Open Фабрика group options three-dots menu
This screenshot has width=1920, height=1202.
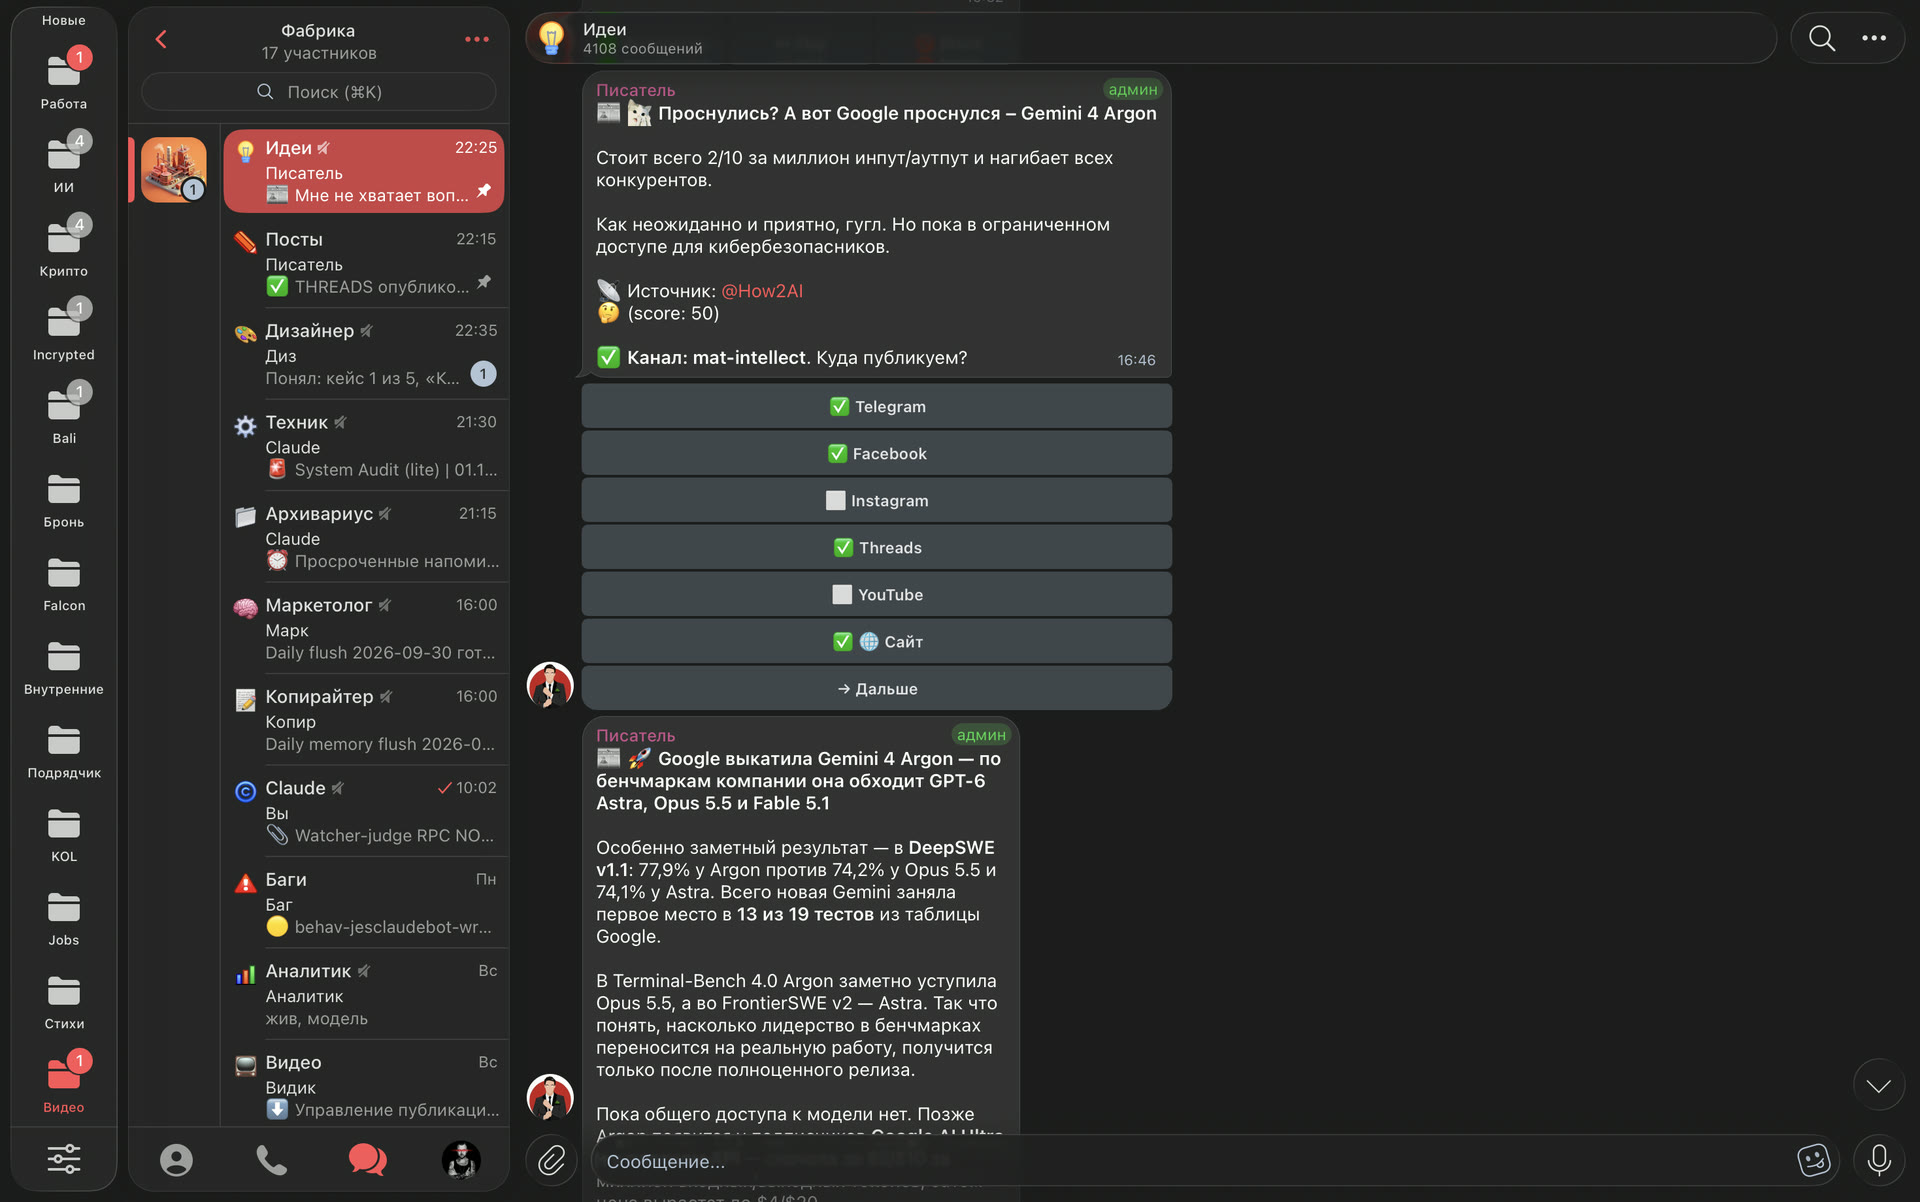477,40
